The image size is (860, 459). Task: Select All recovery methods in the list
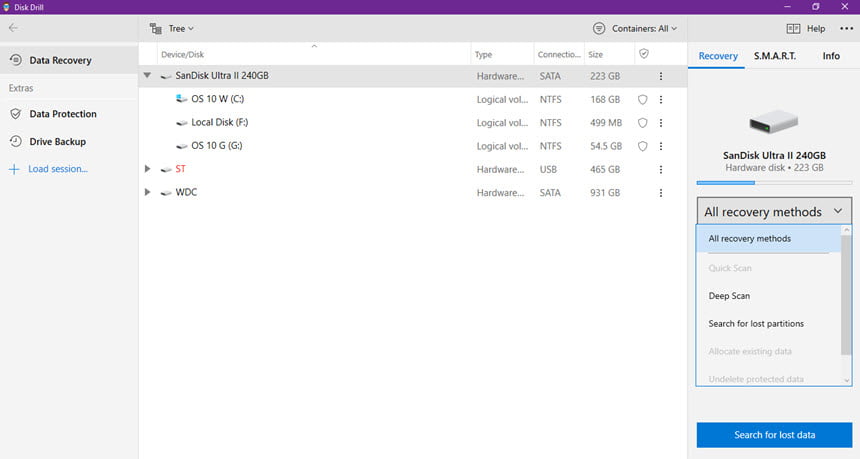pyautogui.click(x=768, y=239)
